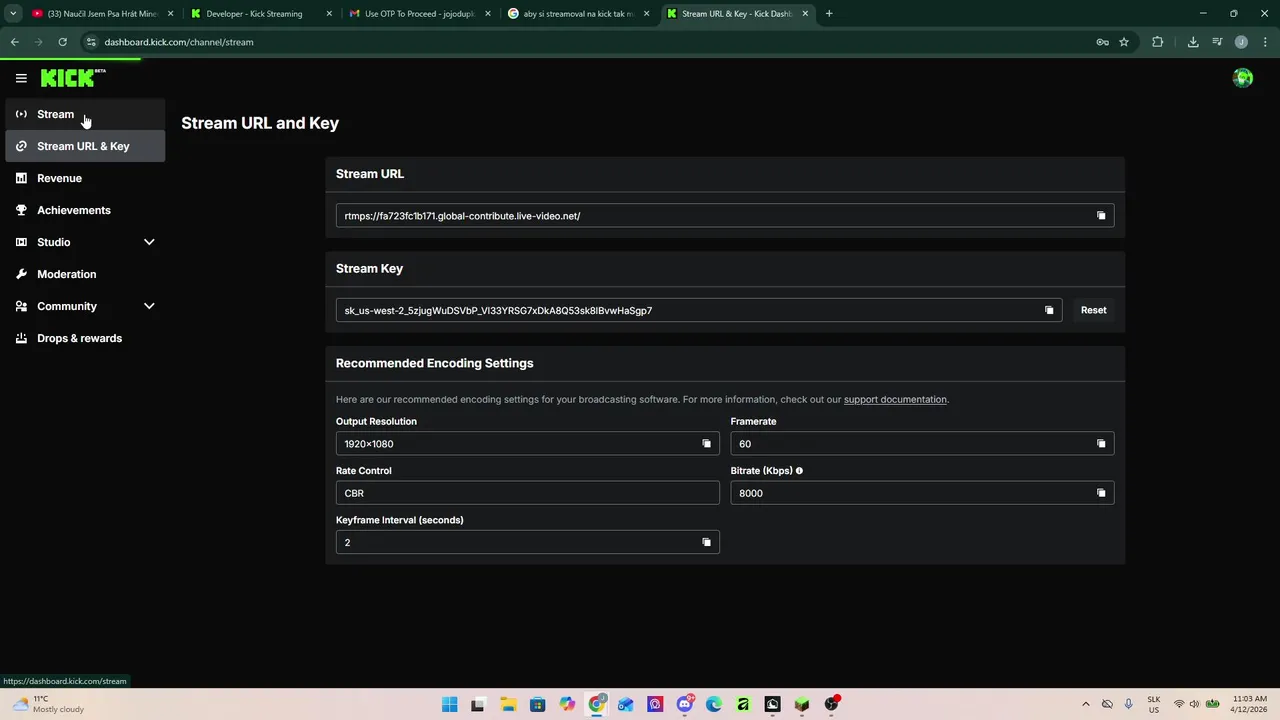The width and height of the screenshot is (1280, 720).
Task: Bookmark this page with star icon
Action: pos(1124,42)
